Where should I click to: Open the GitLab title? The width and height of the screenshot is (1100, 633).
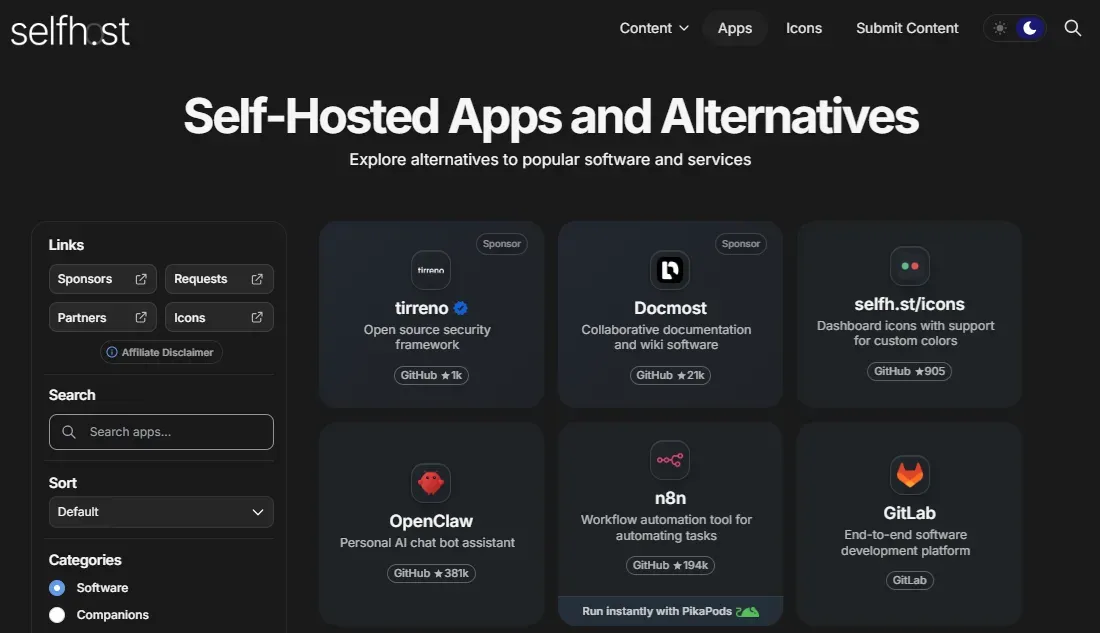909,513
